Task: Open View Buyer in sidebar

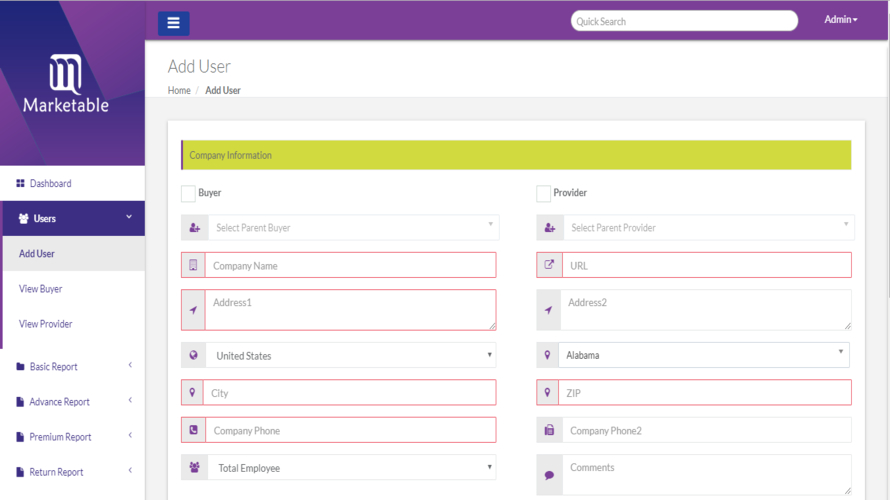Action: click(40, 289)
